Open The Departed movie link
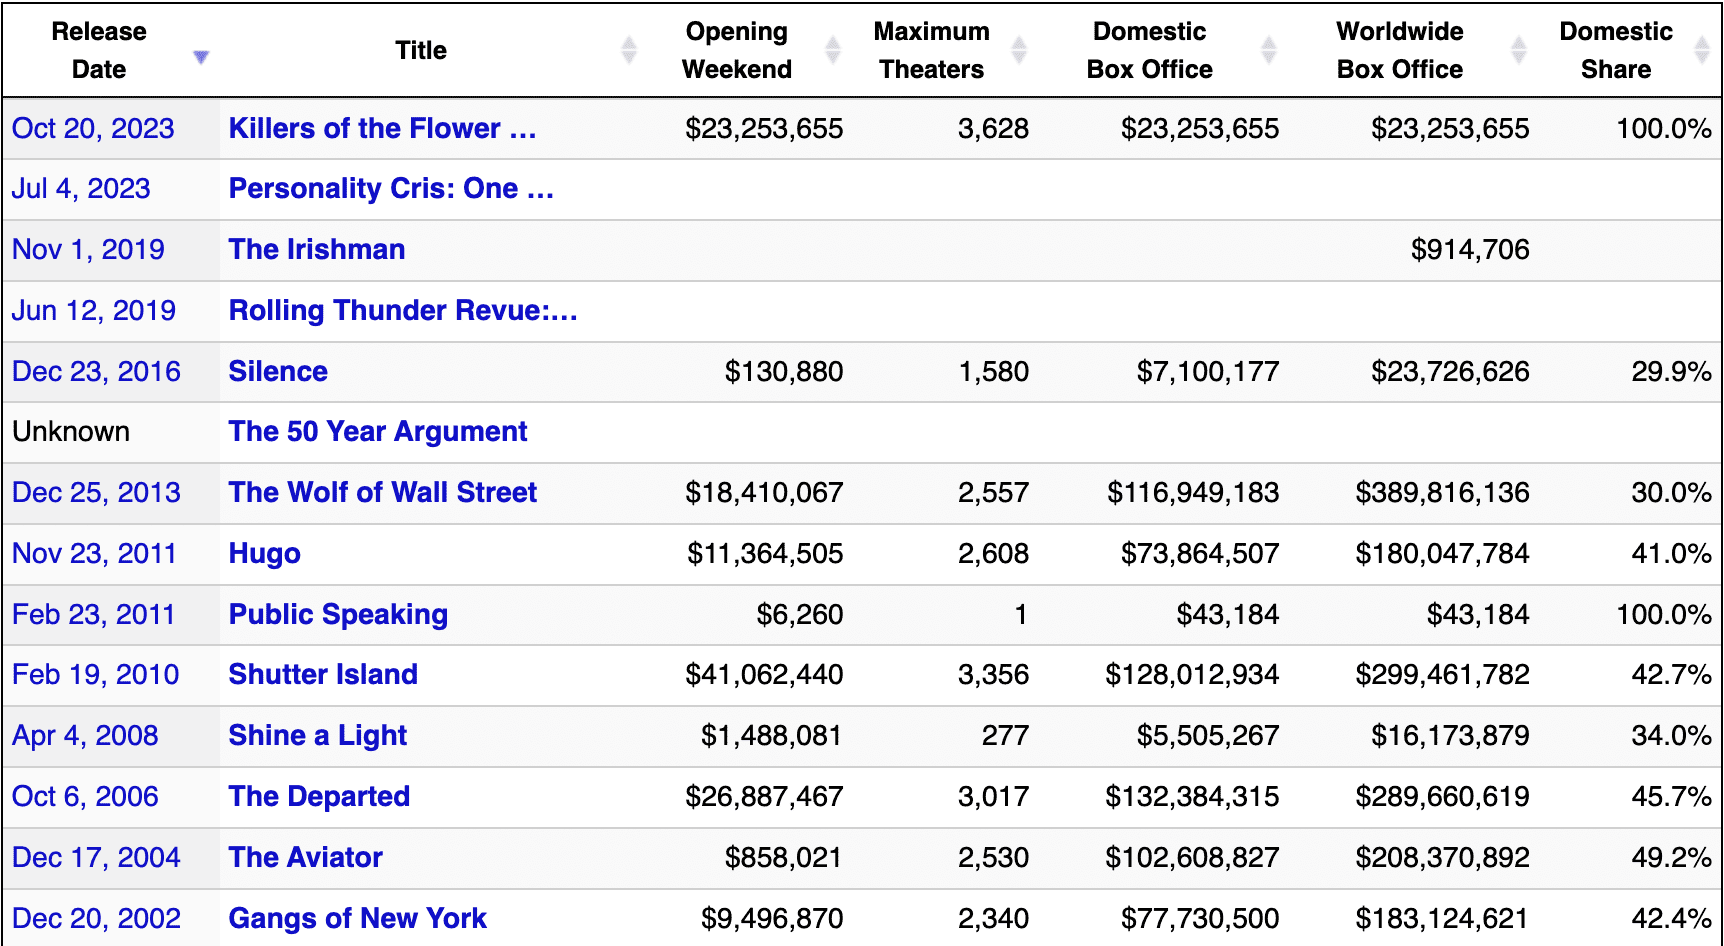The width and height of the screenshot is (1724, 946). pyautogui.click(x=319, y=796)
